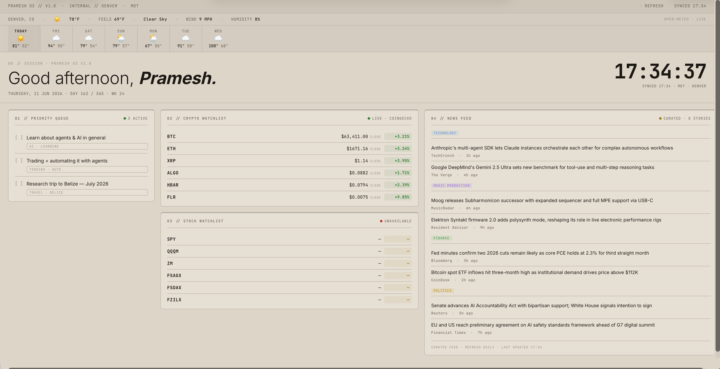Image resolution: width=720 pixels, height=369 pixels.
Task: Select the ETH row in Crypto Watchlist
Action: click(289, 149)
